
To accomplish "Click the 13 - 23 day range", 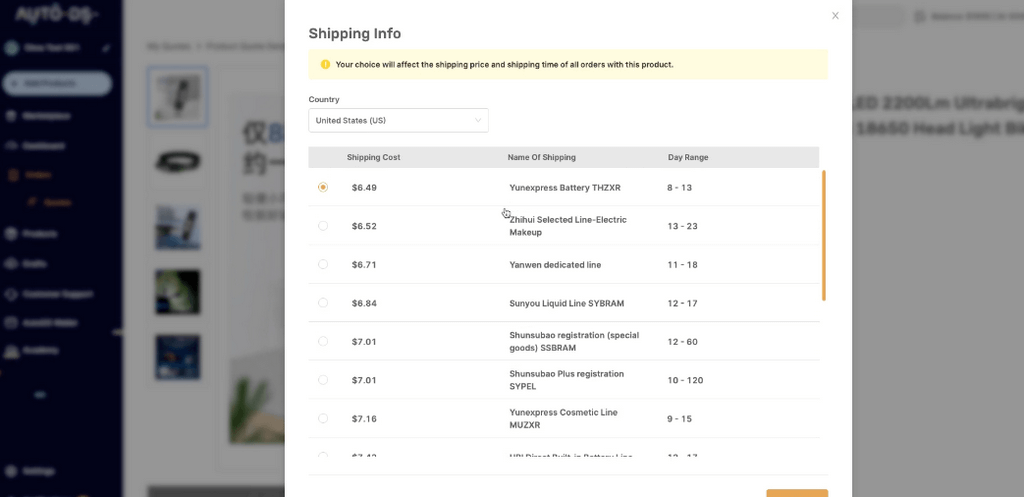I will click(x=682, y=226).
